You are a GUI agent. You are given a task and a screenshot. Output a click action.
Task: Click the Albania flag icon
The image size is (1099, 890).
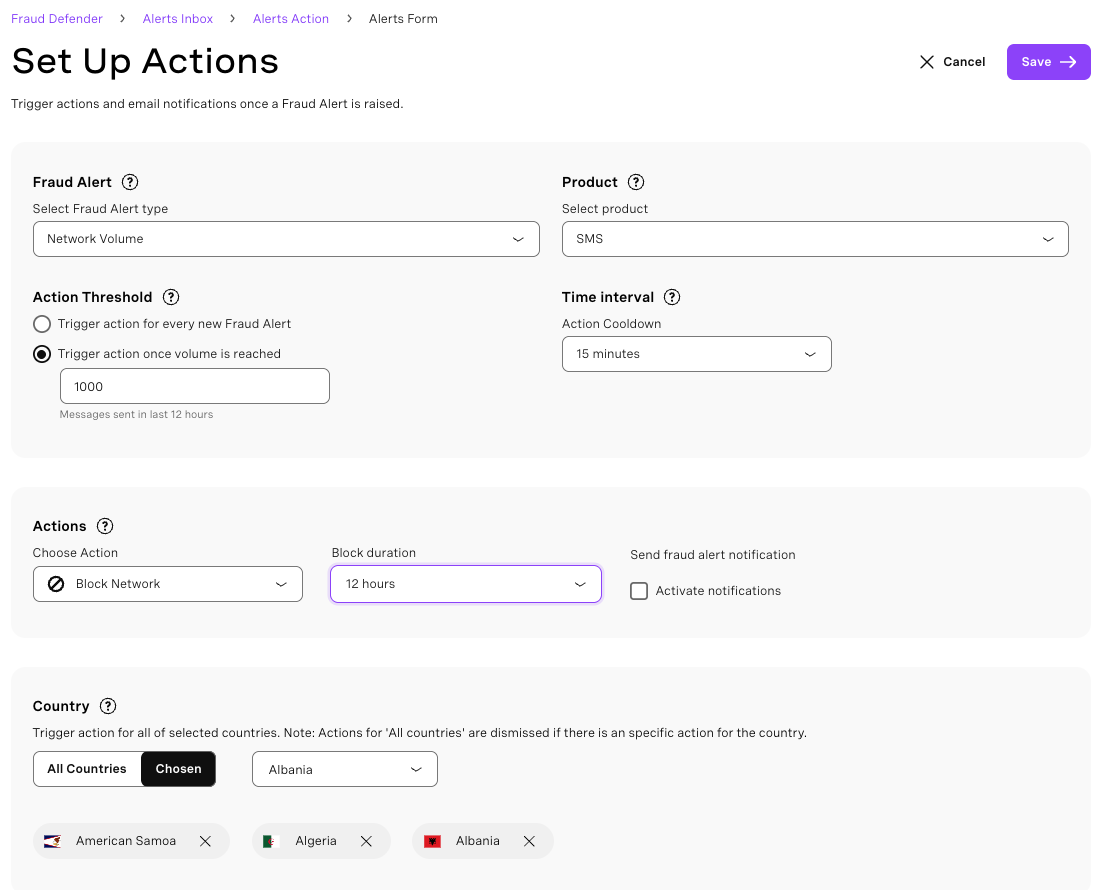[432, 841]
